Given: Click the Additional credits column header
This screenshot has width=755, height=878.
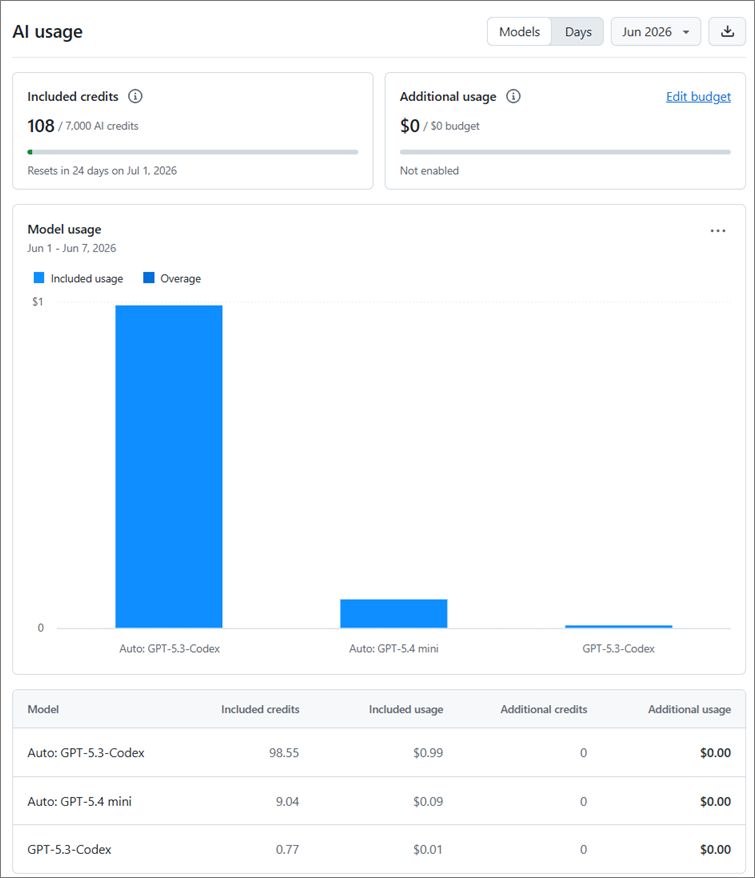Looking at the screenshot, I should (543, 709).
